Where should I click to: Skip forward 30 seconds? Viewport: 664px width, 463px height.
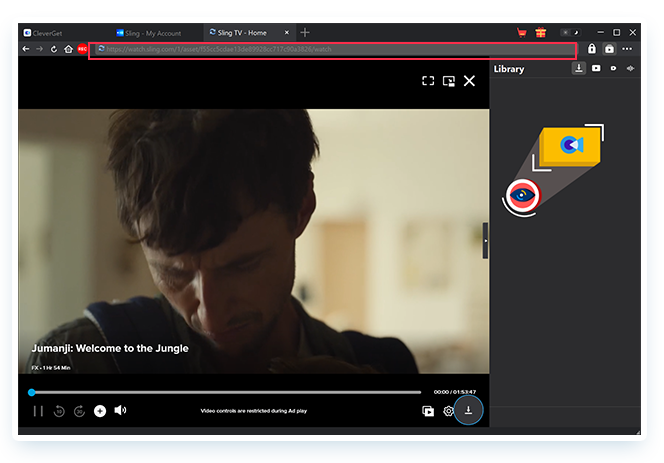(79, 411)
